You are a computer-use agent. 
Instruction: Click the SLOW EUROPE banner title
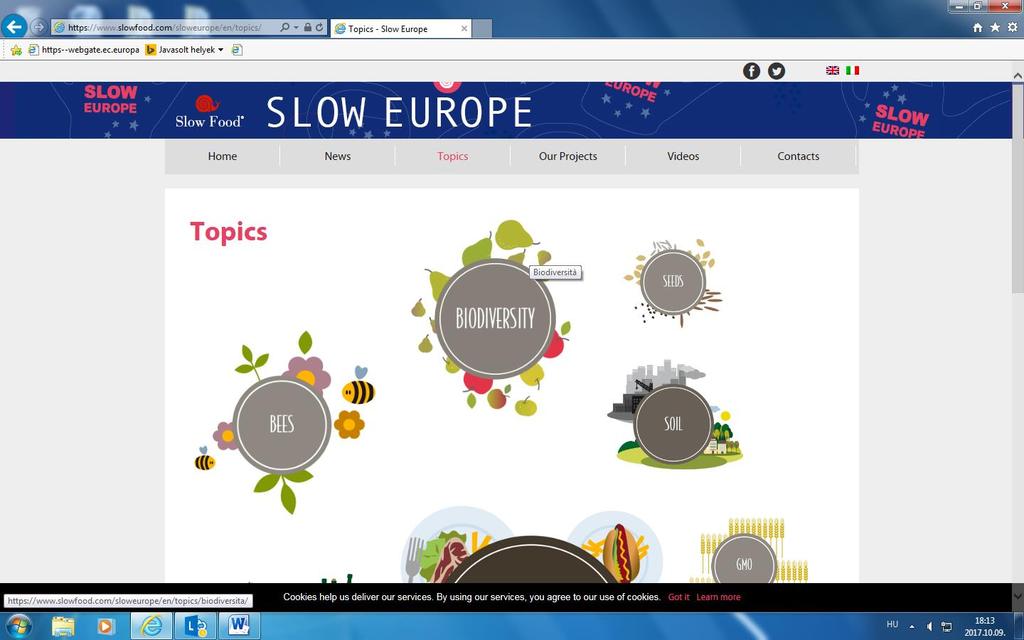click(x=399, y=112)
